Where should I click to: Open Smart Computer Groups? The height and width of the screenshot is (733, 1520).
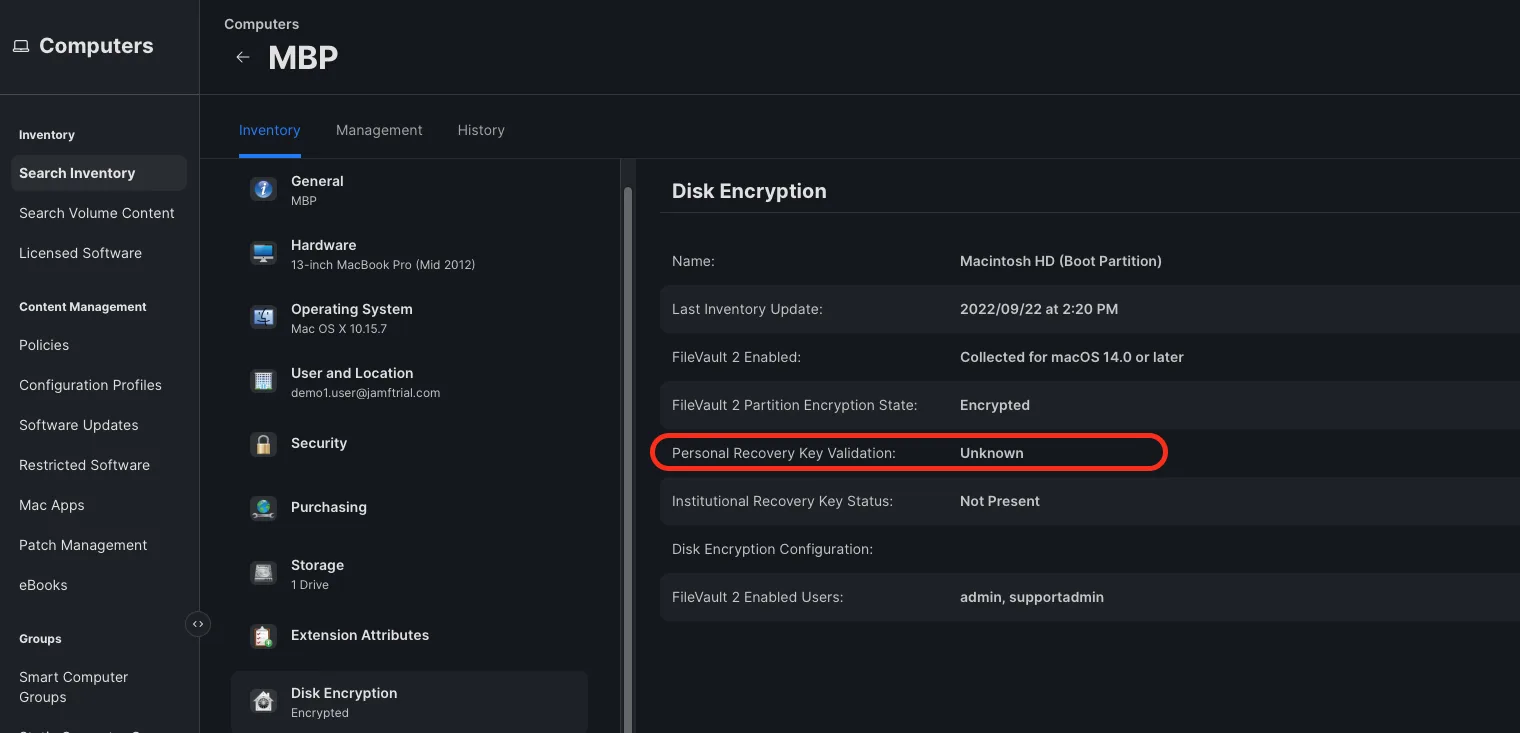[x=74, y=687]
